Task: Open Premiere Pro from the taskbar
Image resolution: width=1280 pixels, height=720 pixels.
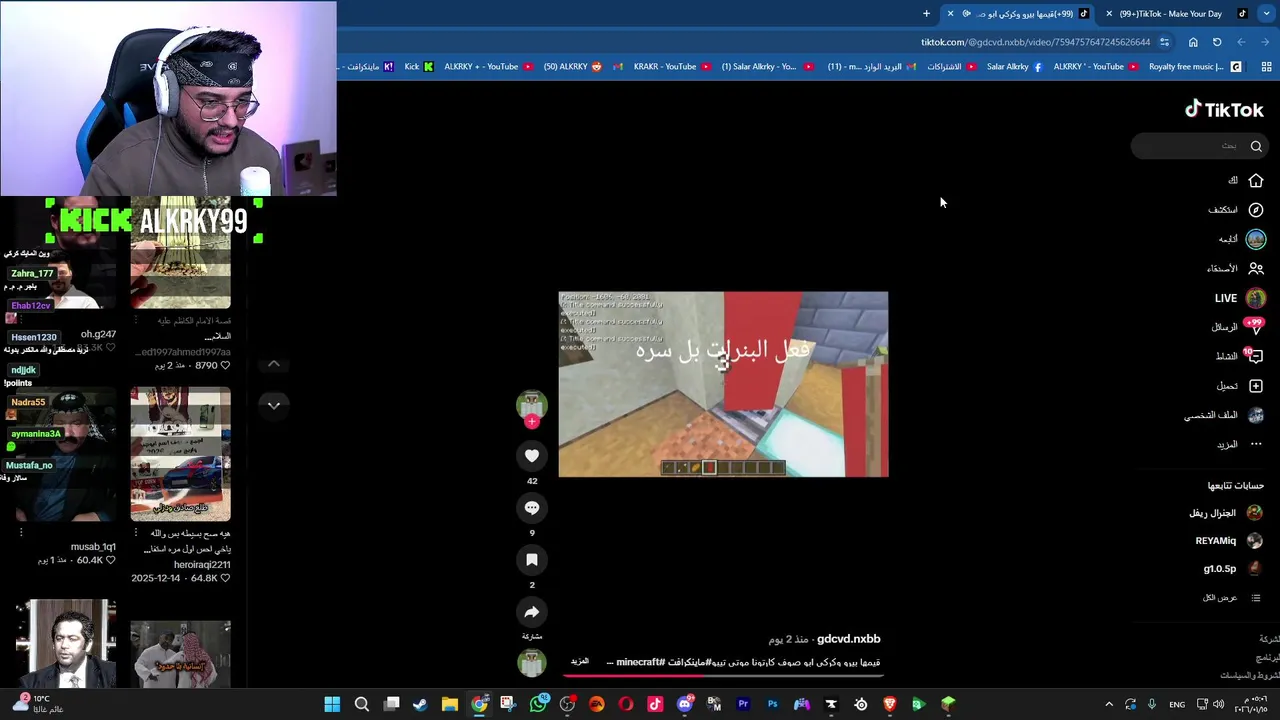Action: click(x=743, y=705)
